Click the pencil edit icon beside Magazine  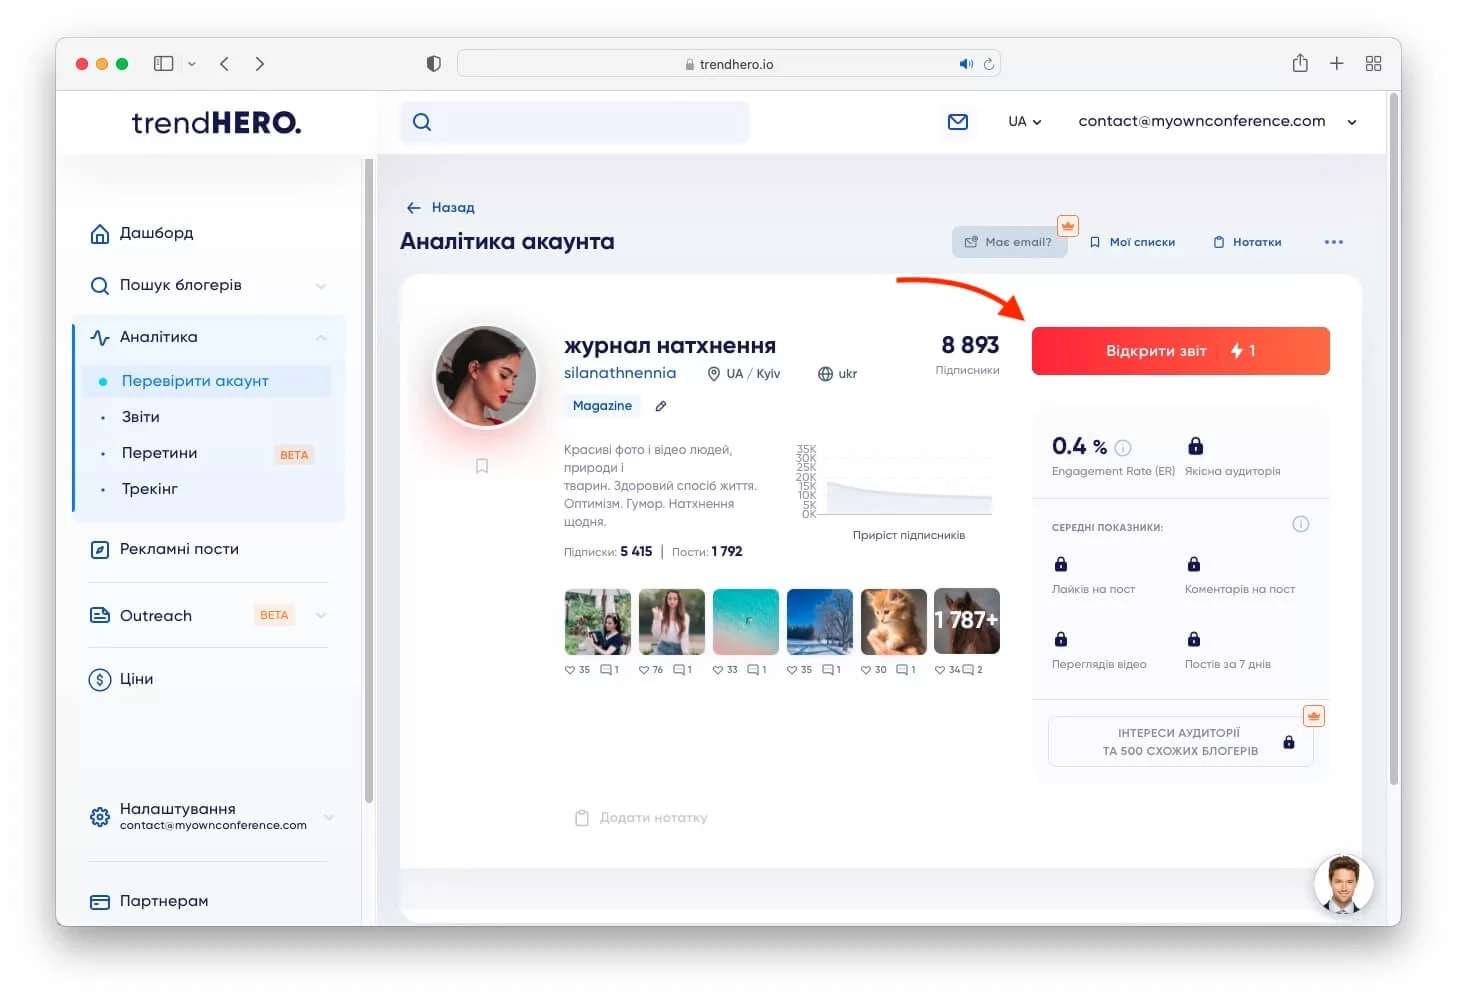click(660, 406)
